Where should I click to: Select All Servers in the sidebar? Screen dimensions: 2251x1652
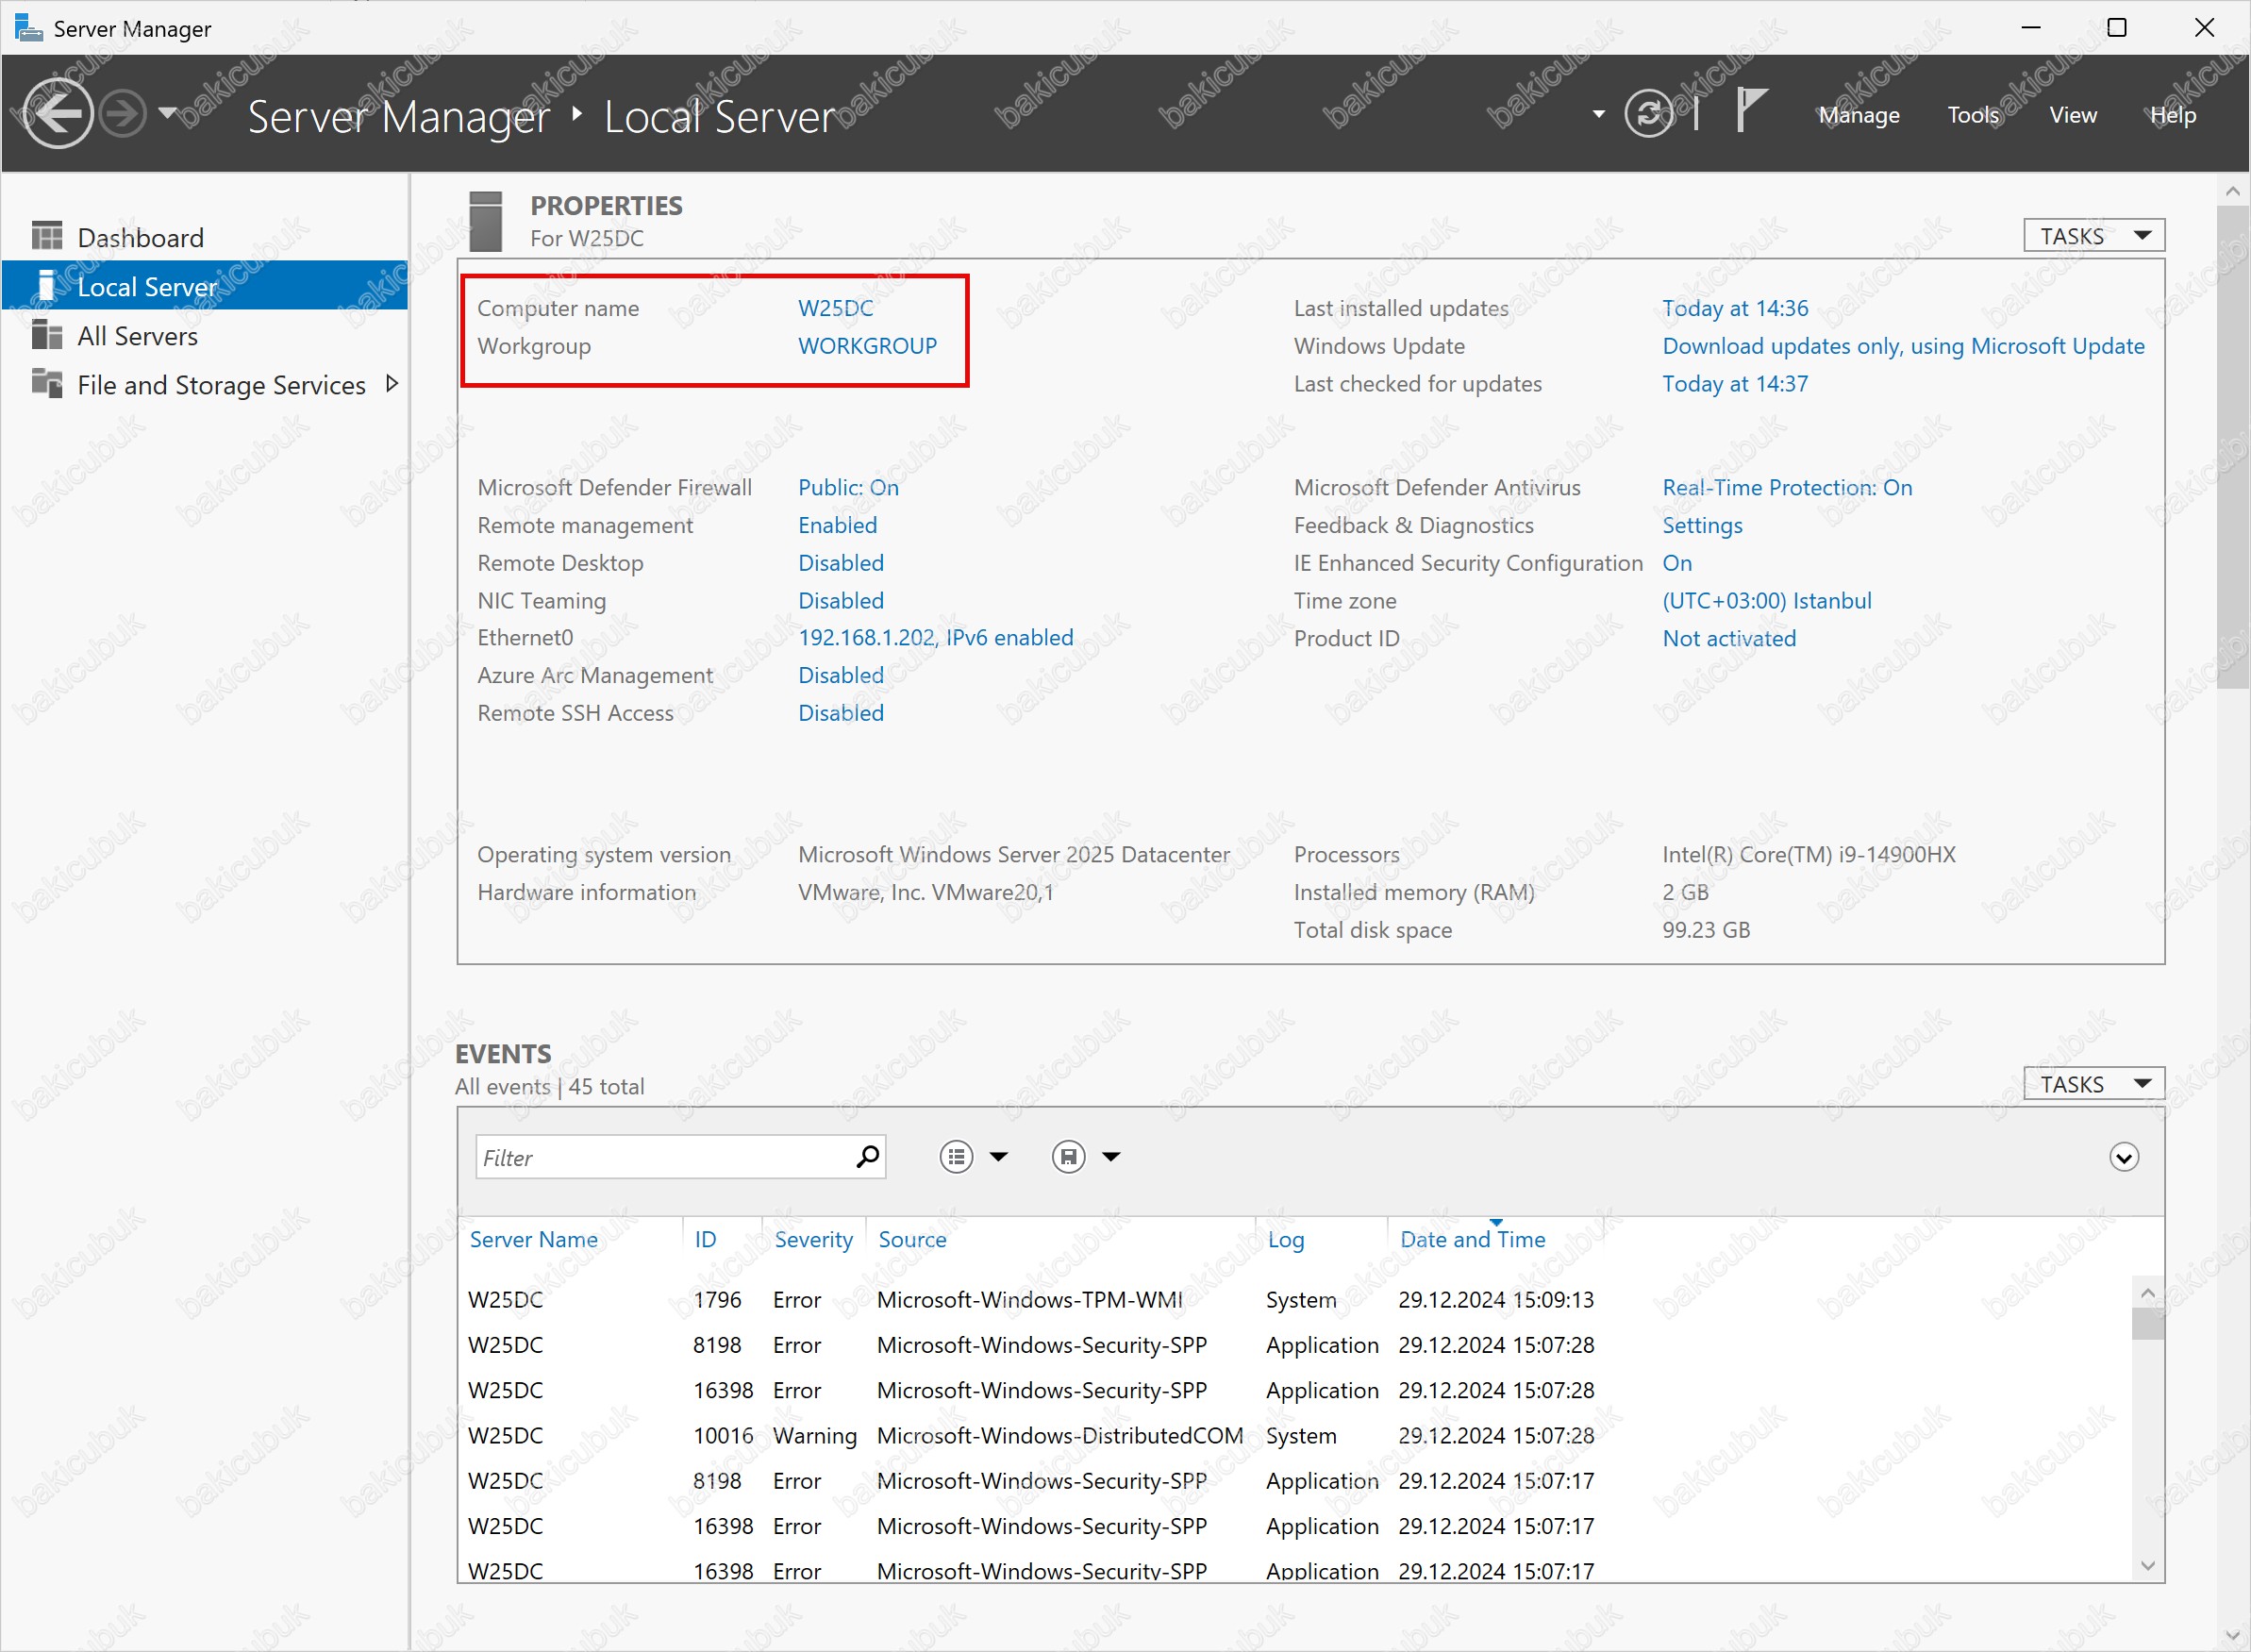tap(205, 335)
